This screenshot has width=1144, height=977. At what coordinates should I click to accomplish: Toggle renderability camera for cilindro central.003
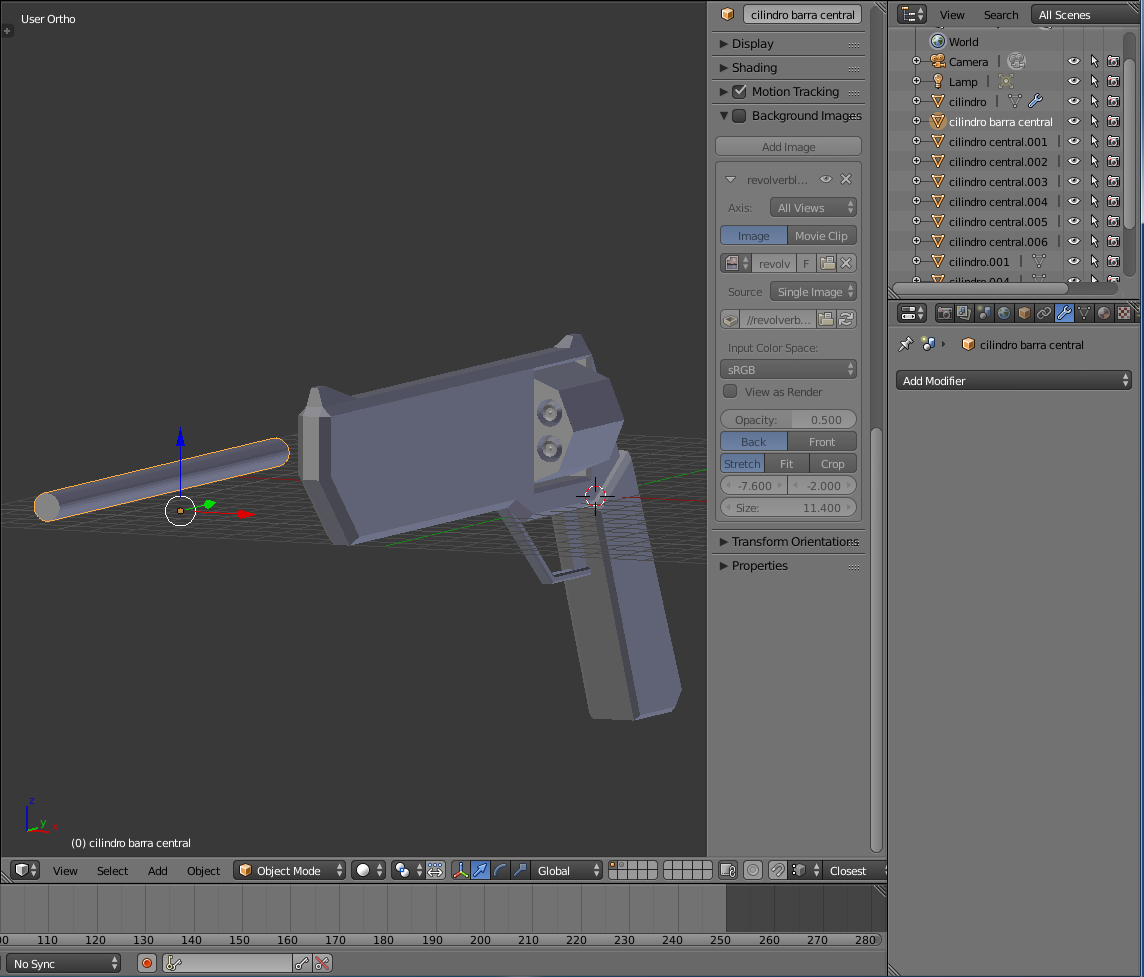[1113, 181]
